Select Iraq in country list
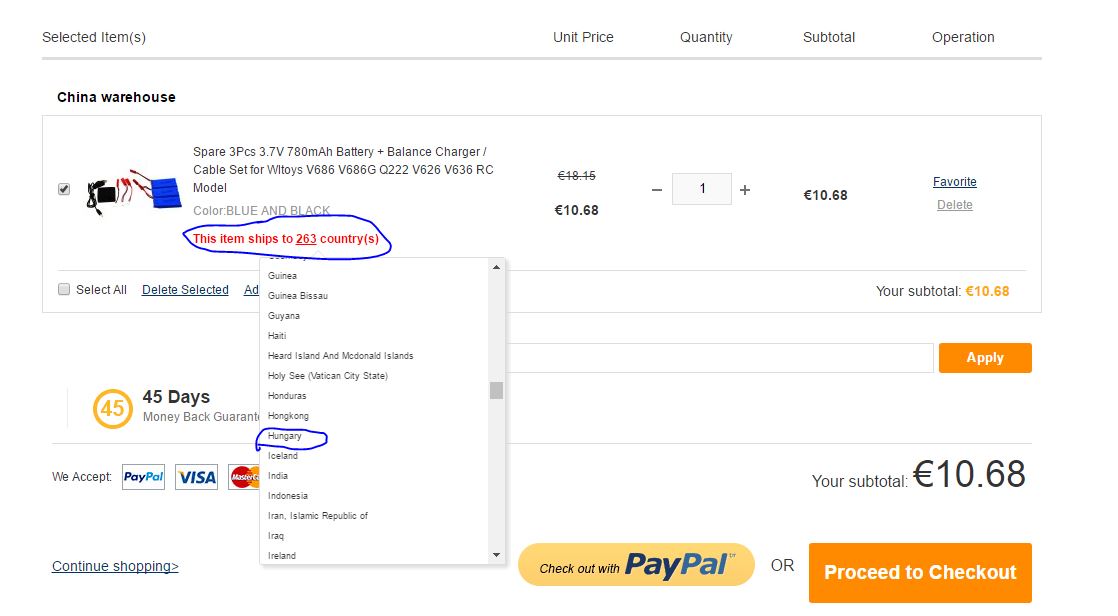This screenshot has width=1118, height=616. coord(275,535)
